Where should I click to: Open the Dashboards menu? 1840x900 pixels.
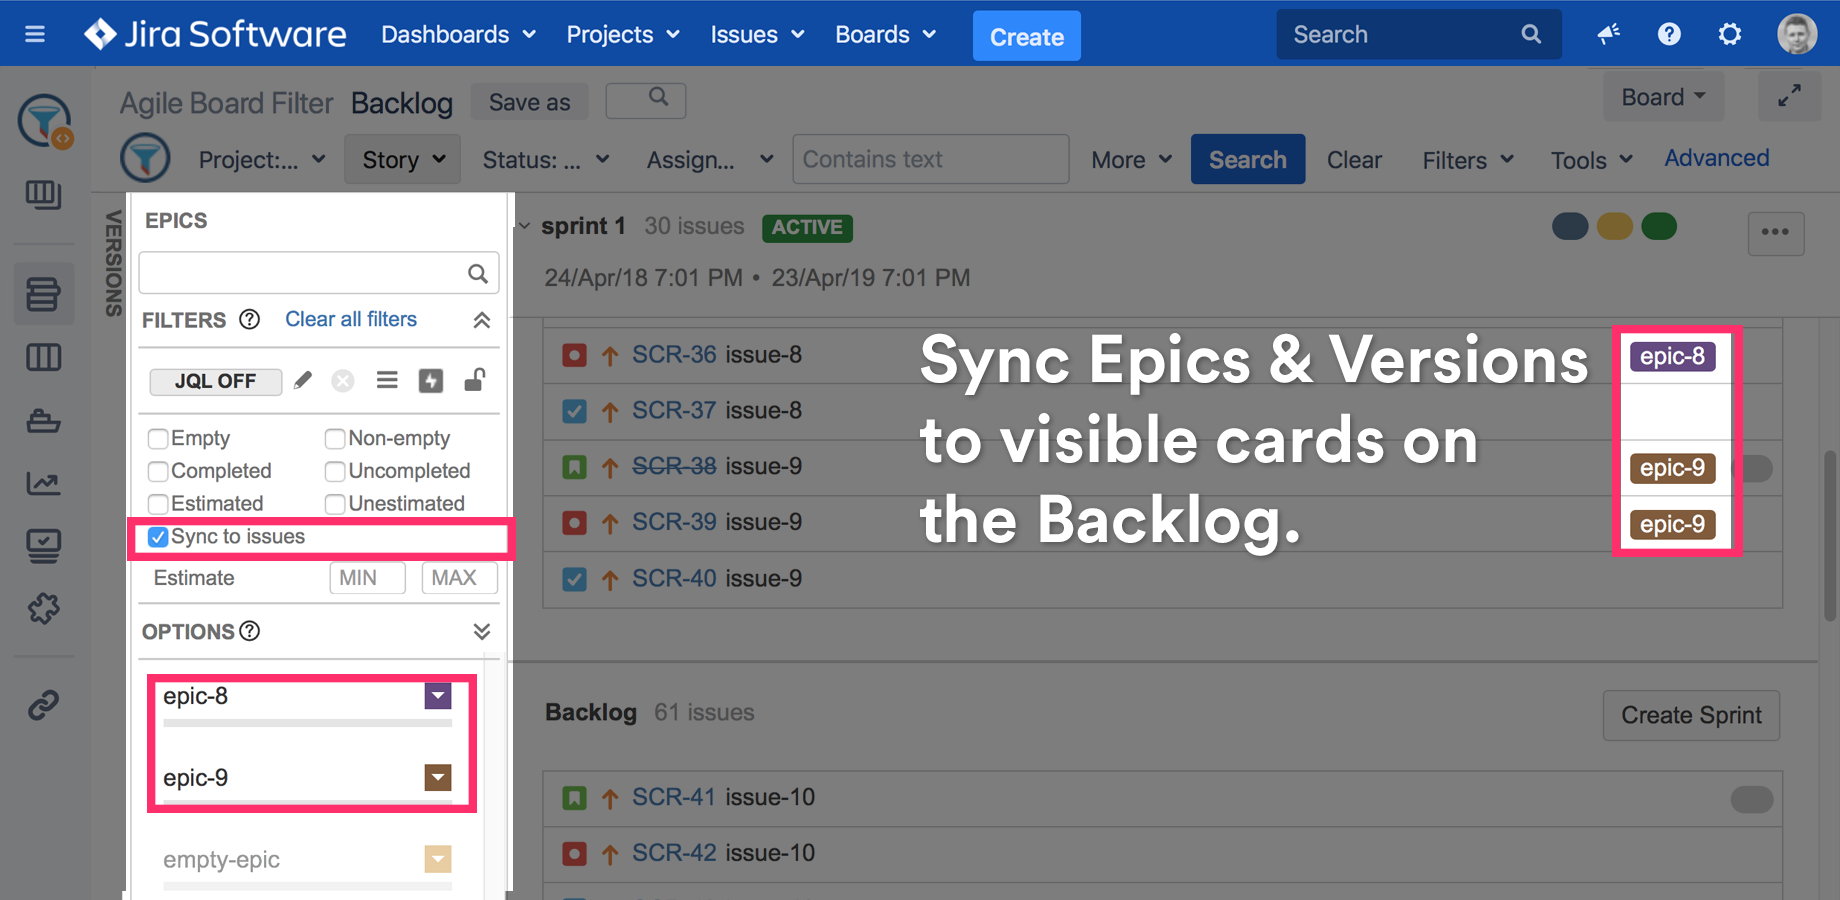click(x=458, y=35)
